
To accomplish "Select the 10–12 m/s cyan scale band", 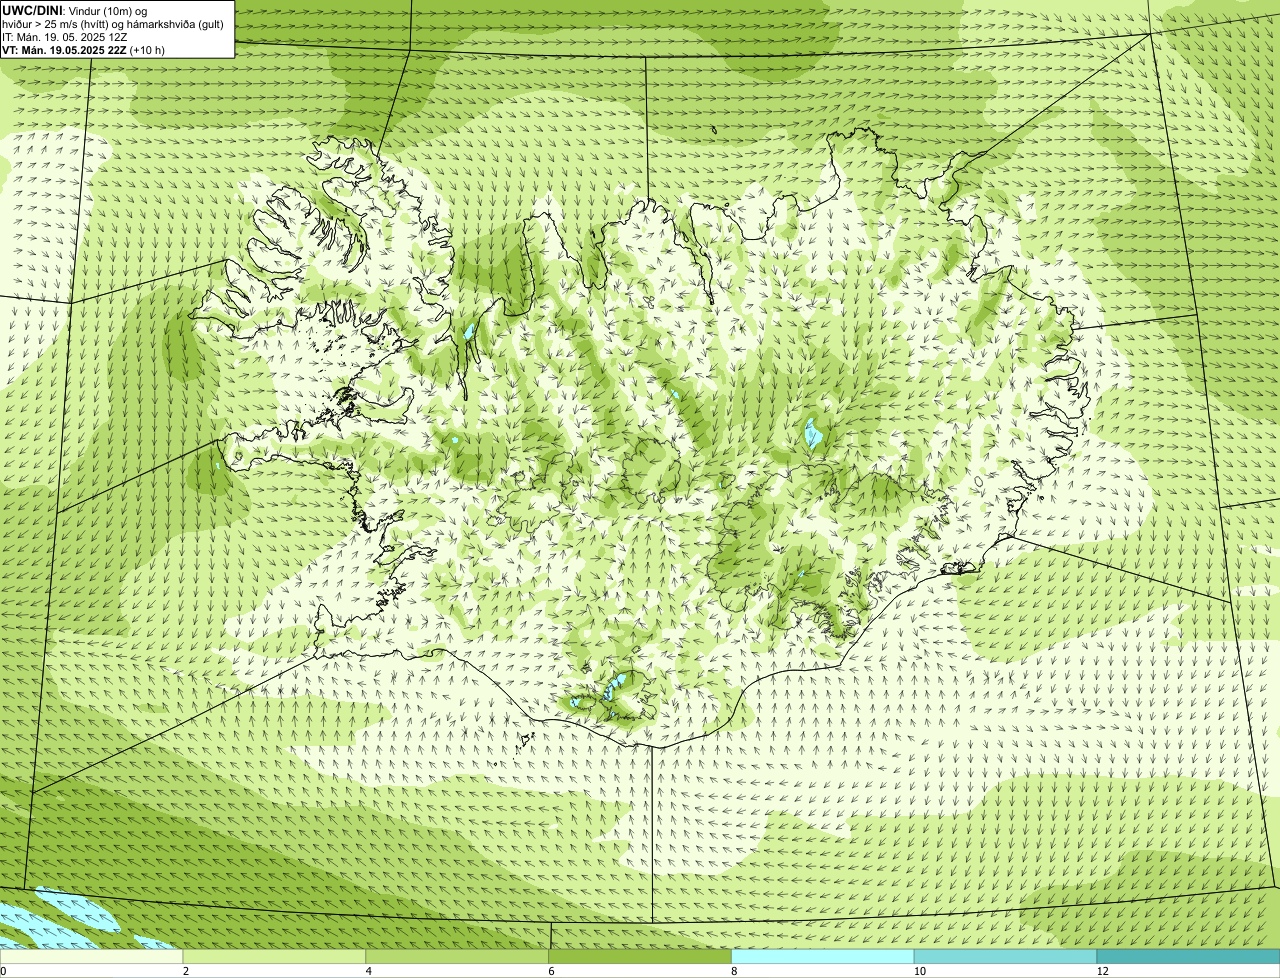I will (1005, 957).
